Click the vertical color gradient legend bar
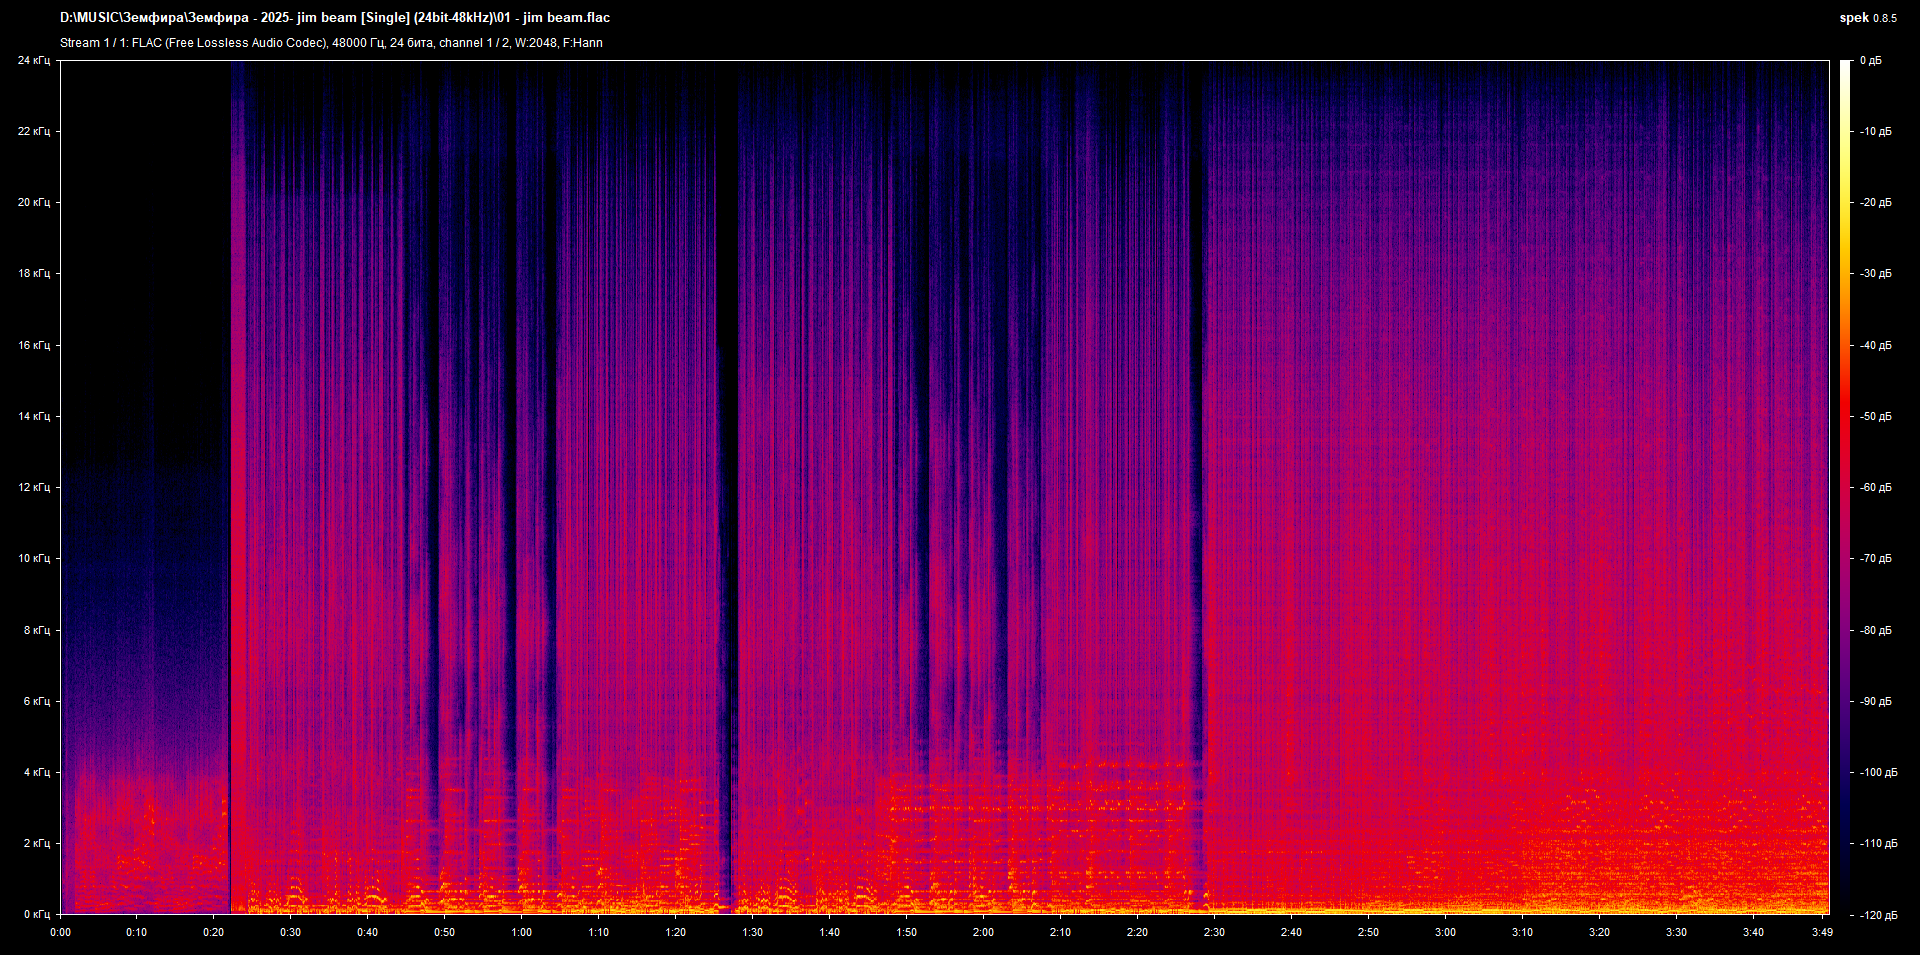Viewport: 1920px width, 955px height. (1845, 487)
